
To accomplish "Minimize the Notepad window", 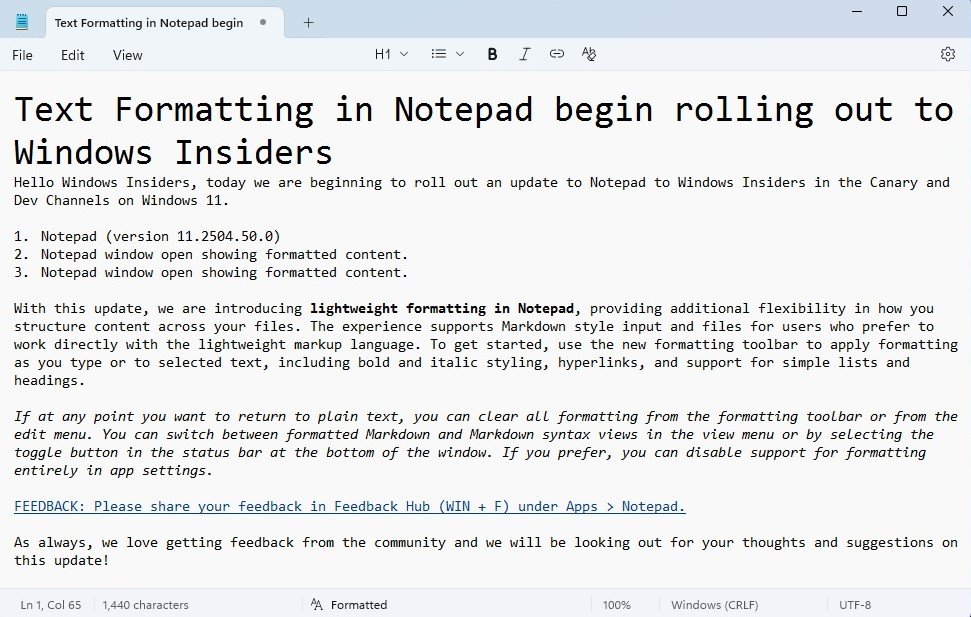I will 857,11.
